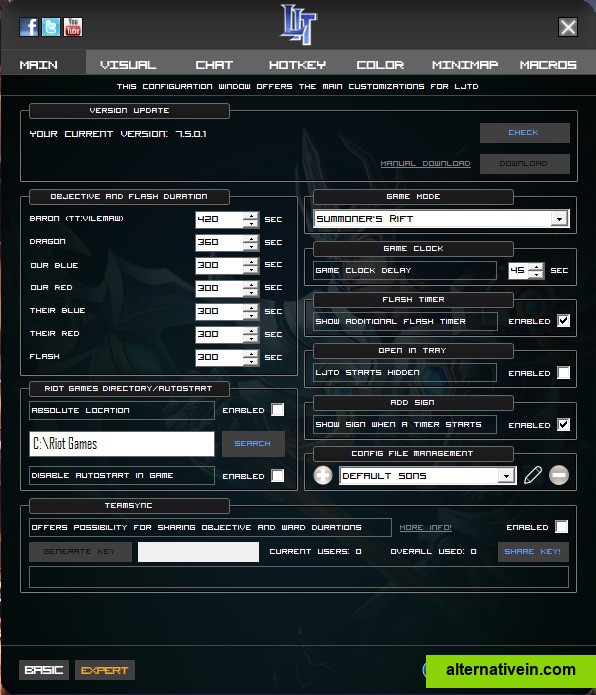The height and width of the screenshot is (695, 596).
Task: Toggle Show Sign When A Timer Starts checkbox
Action: click(563, 424)
